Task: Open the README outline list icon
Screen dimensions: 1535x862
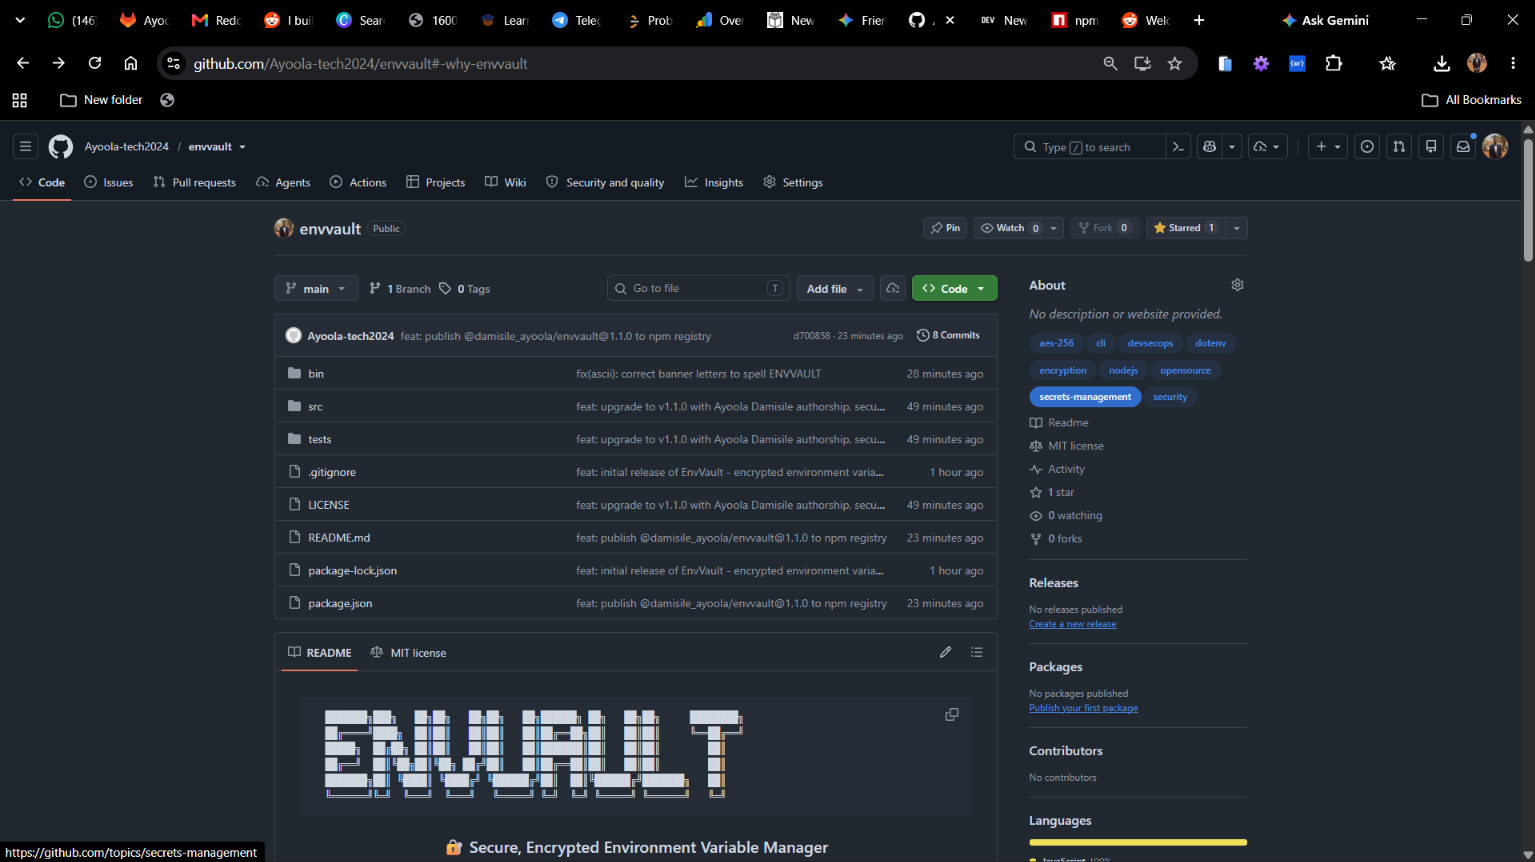Action: click(977, 652)
